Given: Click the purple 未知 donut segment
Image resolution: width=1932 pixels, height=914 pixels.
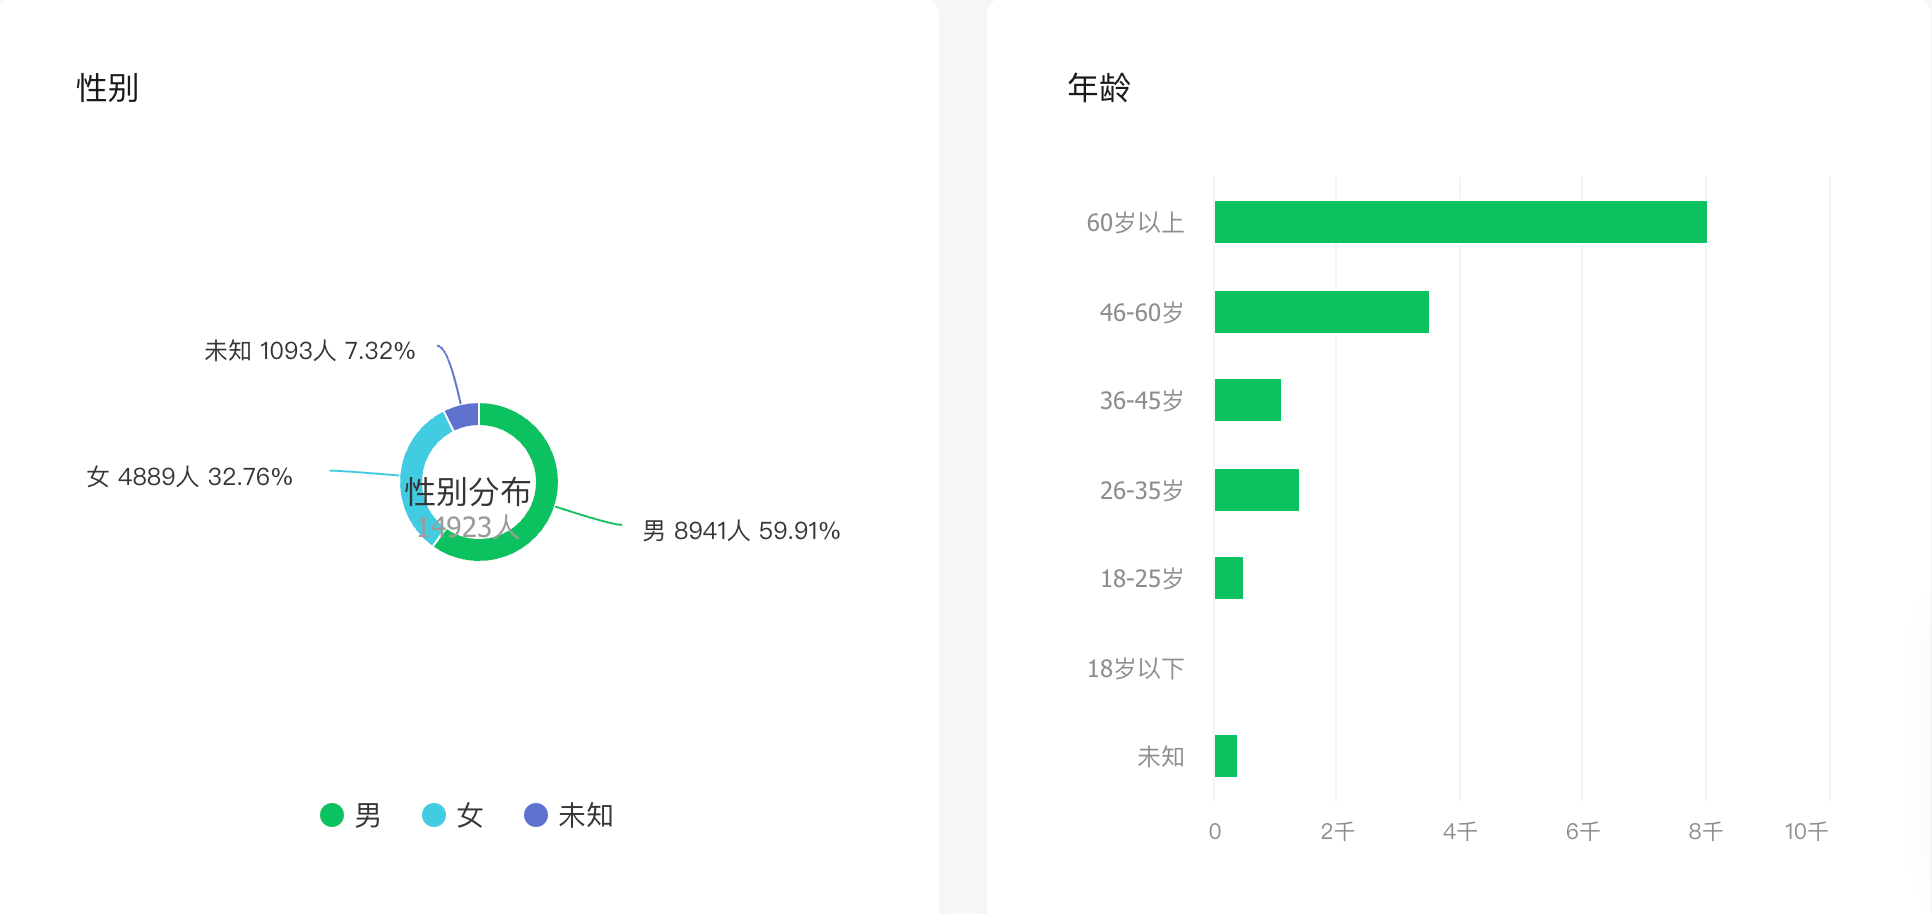Looking at the screenshot, I should pos(462,416).
